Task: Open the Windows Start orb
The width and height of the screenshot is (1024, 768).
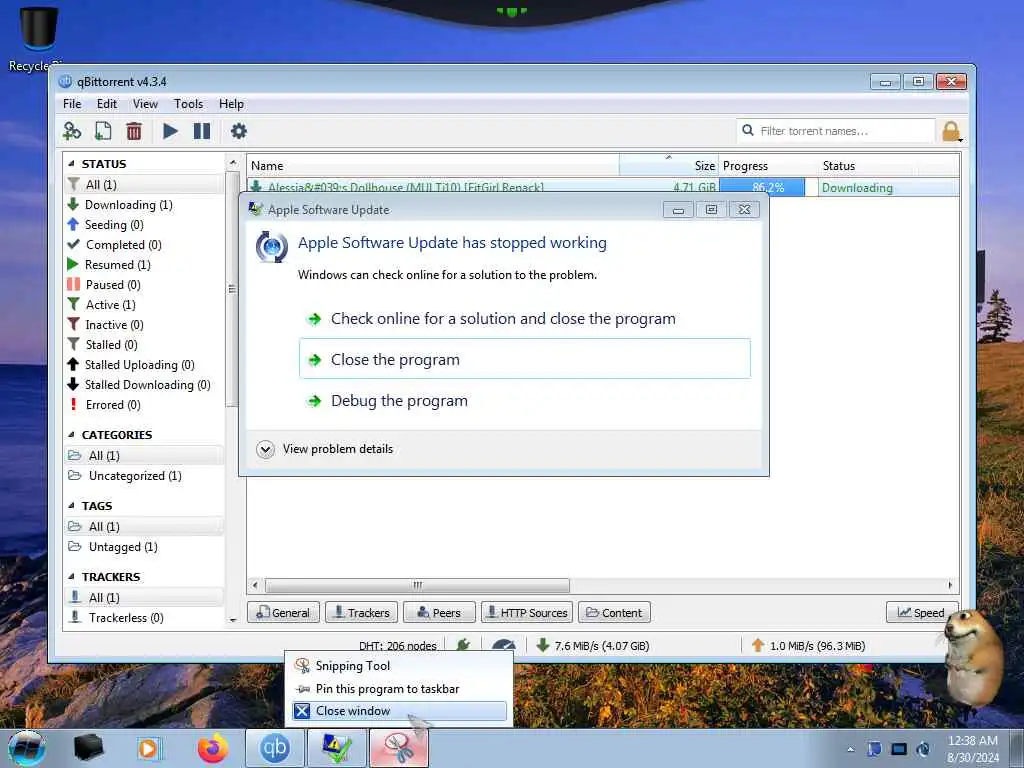Action: pos(27,748)
